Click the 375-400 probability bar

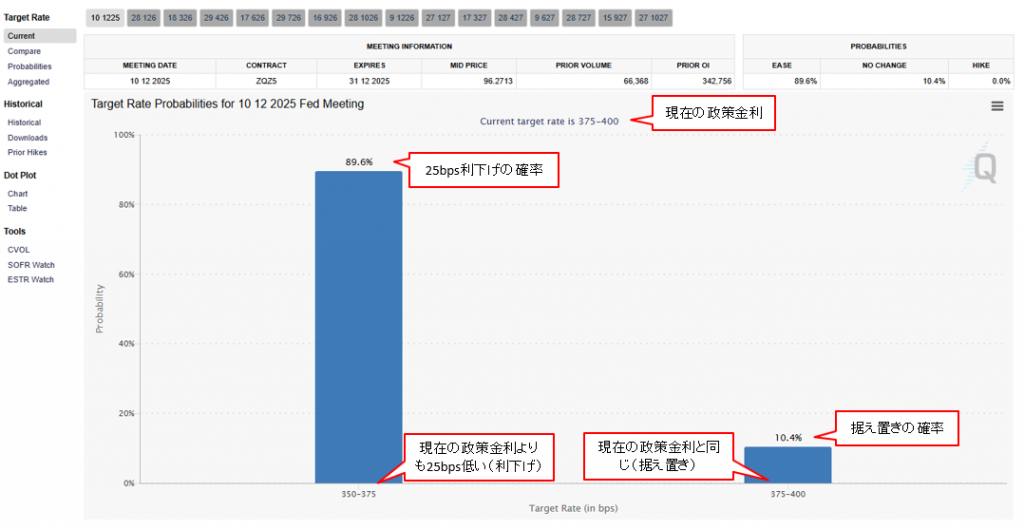(787, 465)
